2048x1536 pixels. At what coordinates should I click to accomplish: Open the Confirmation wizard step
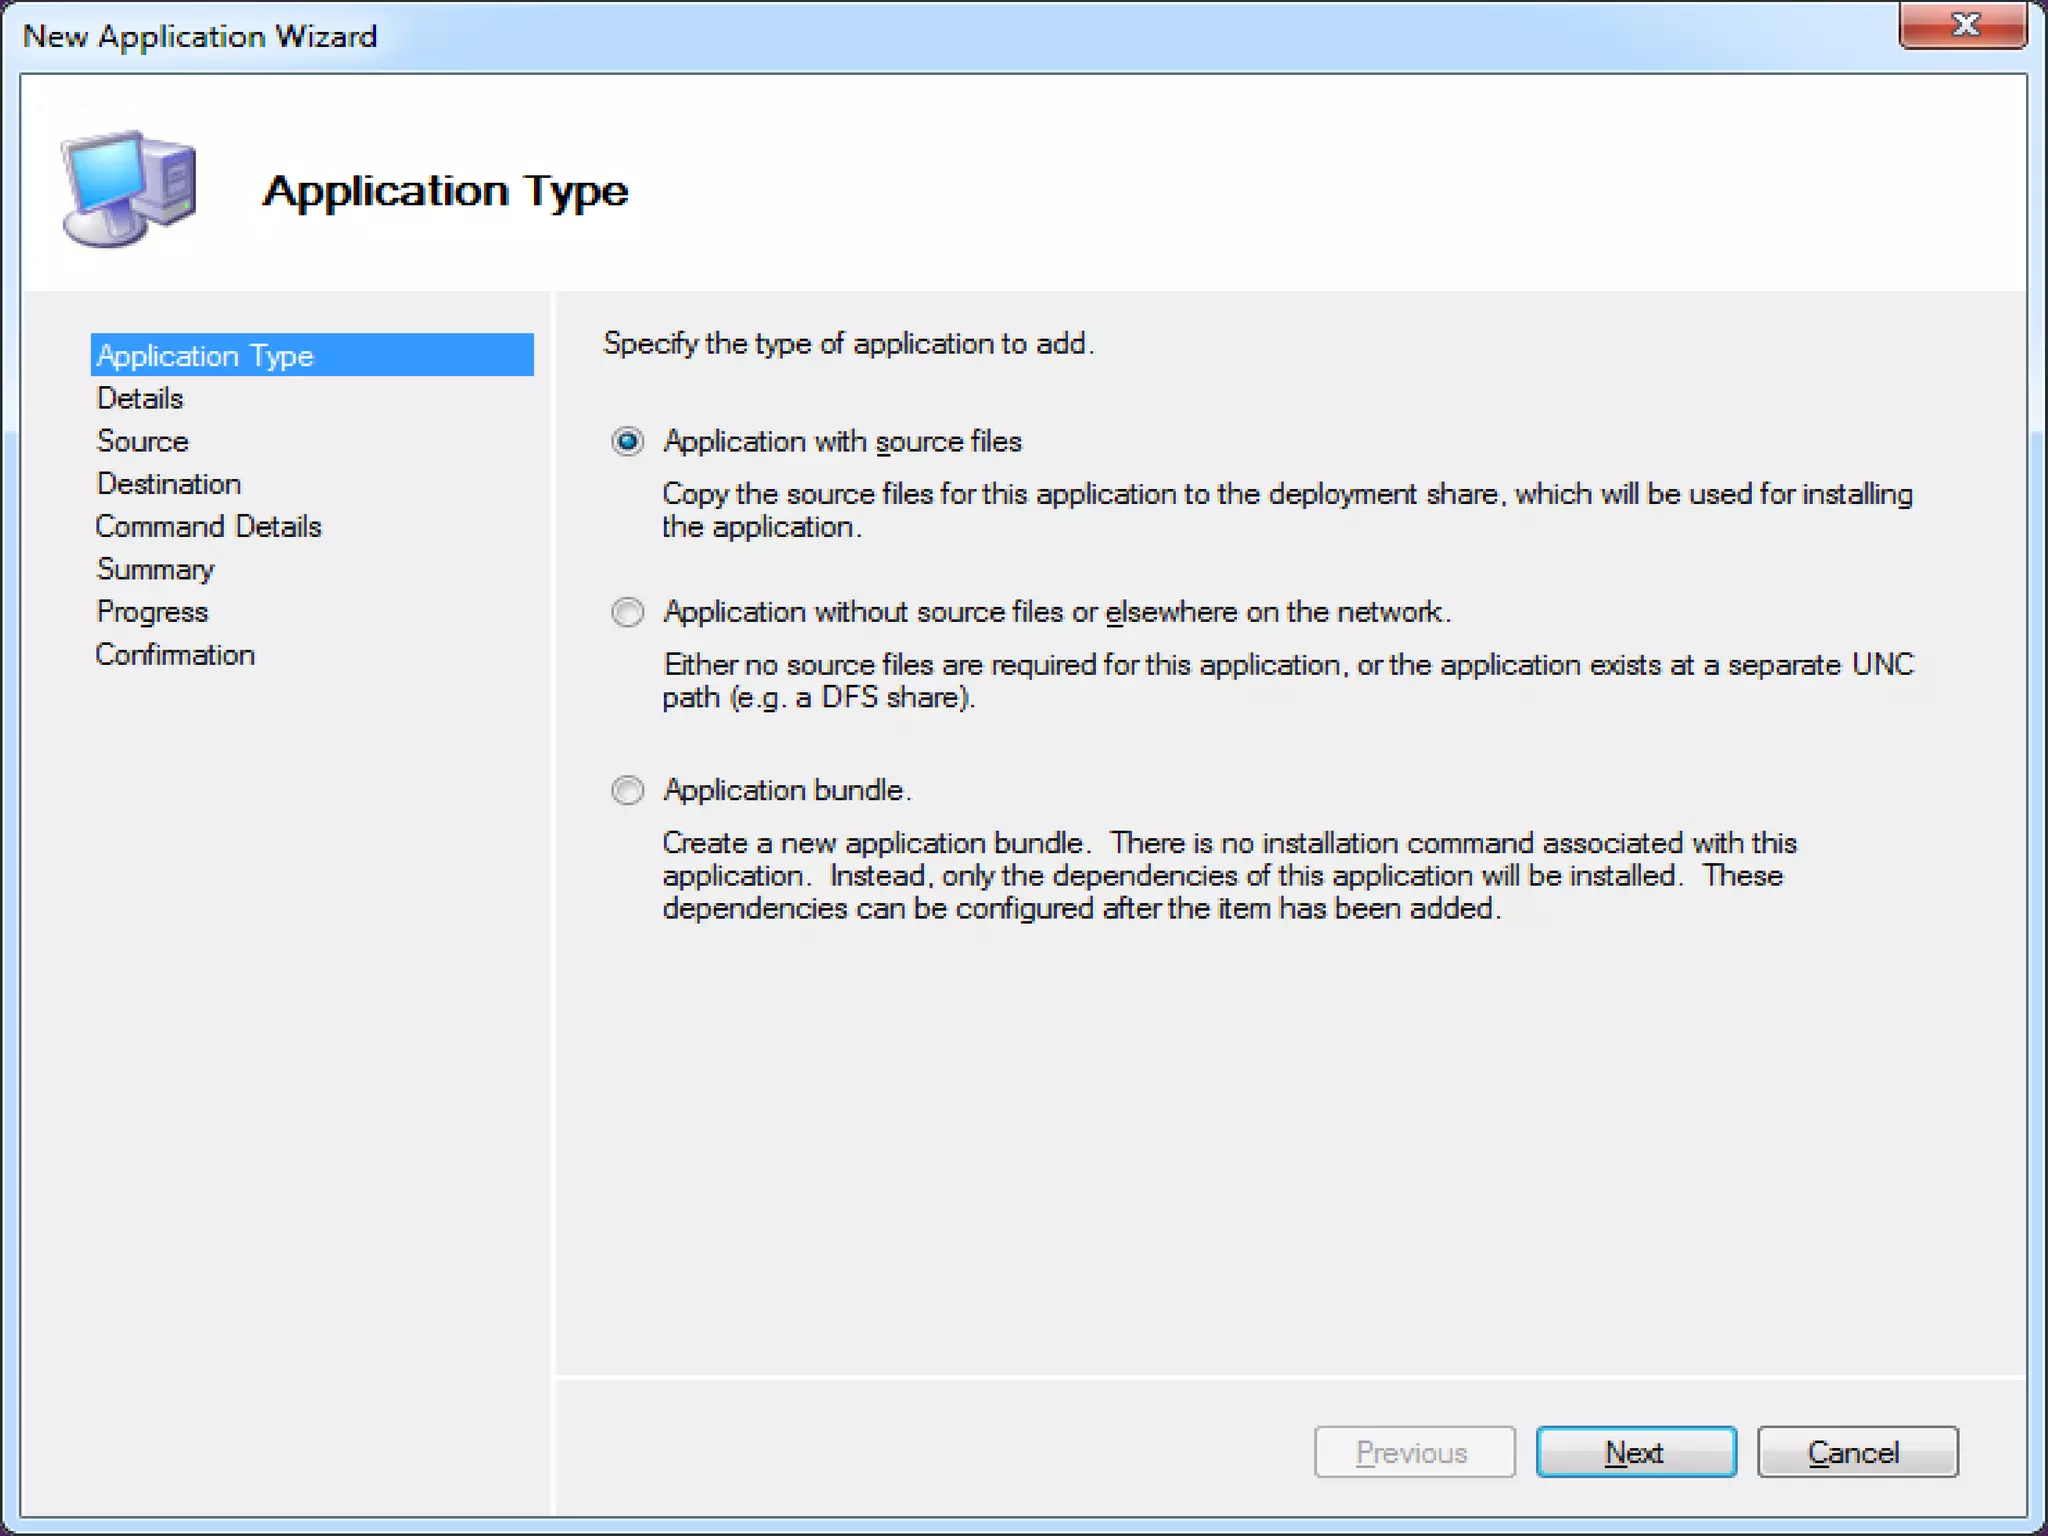175,655
